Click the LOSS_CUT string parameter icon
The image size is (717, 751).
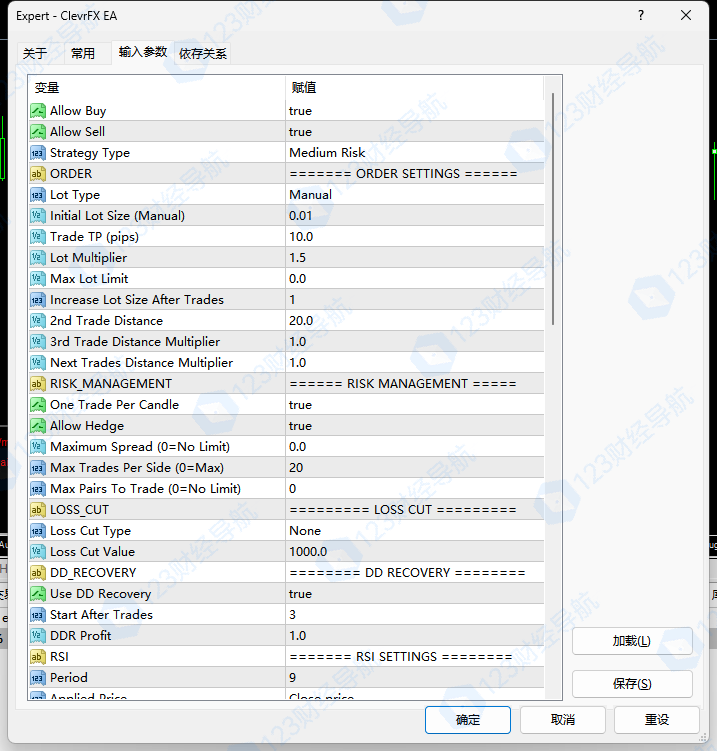[38, 510]
